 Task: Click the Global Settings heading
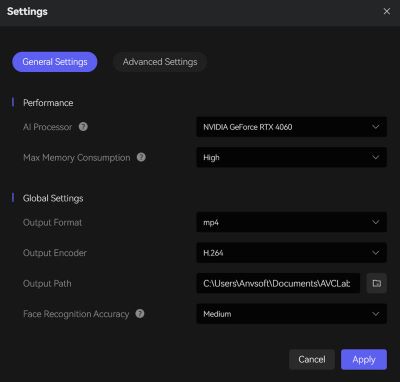click(x=53, y=198)
